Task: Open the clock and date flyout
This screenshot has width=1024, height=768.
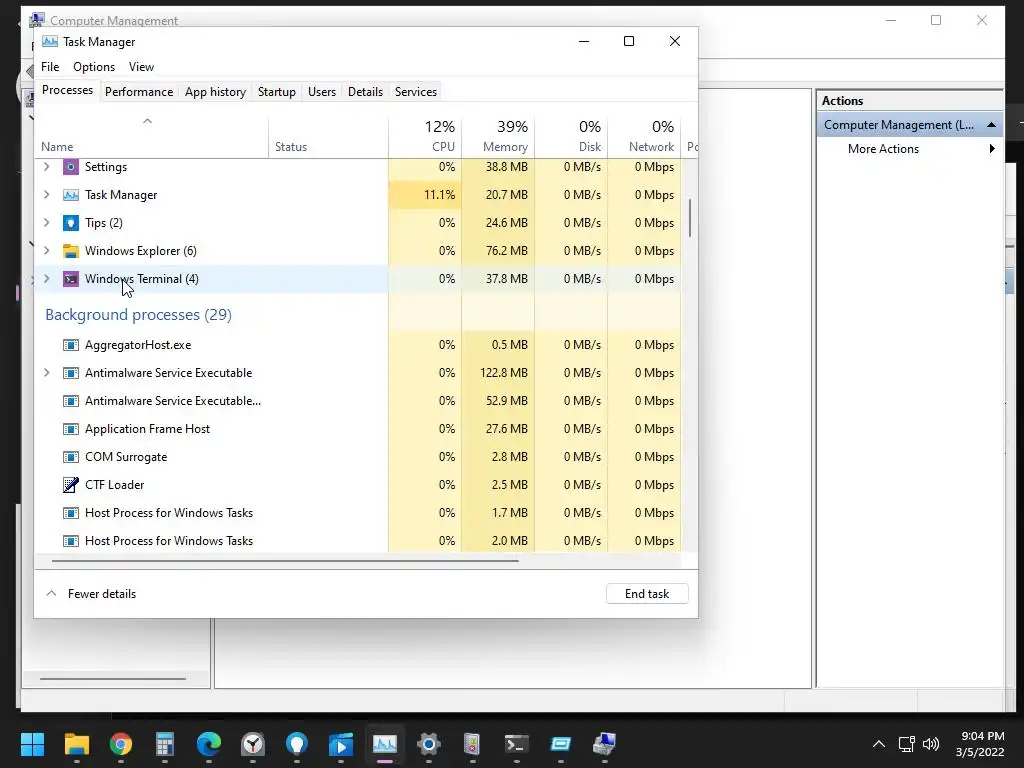Action: pos(980,744)
